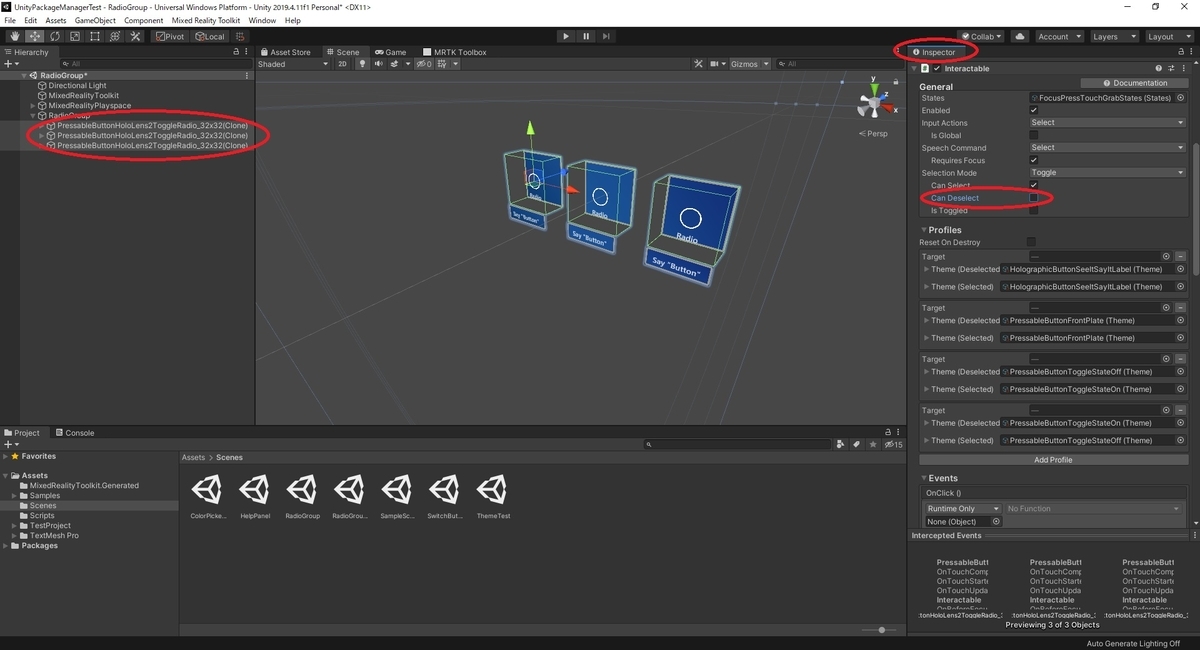Expand the MixedRealityPlayspace object

click(x=33, y=106)
